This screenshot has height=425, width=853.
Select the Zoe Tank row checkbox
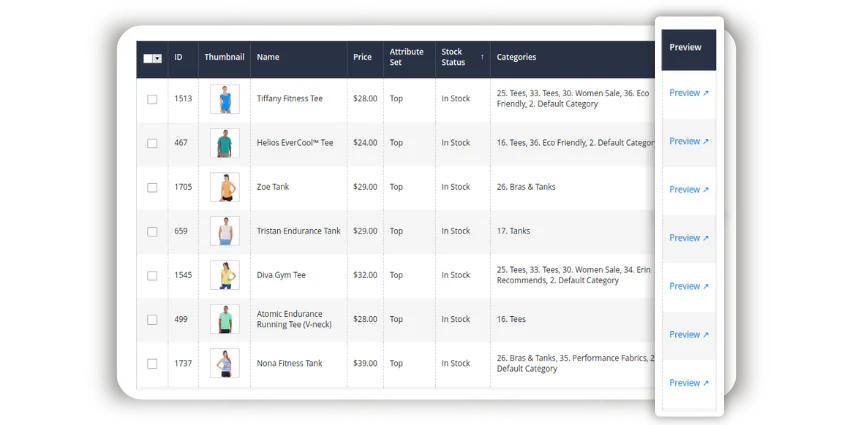(152, 188)
